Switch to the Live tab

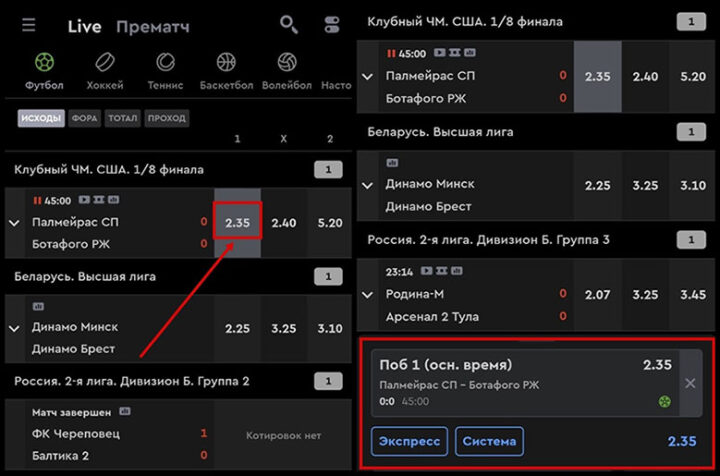[84, 27]
